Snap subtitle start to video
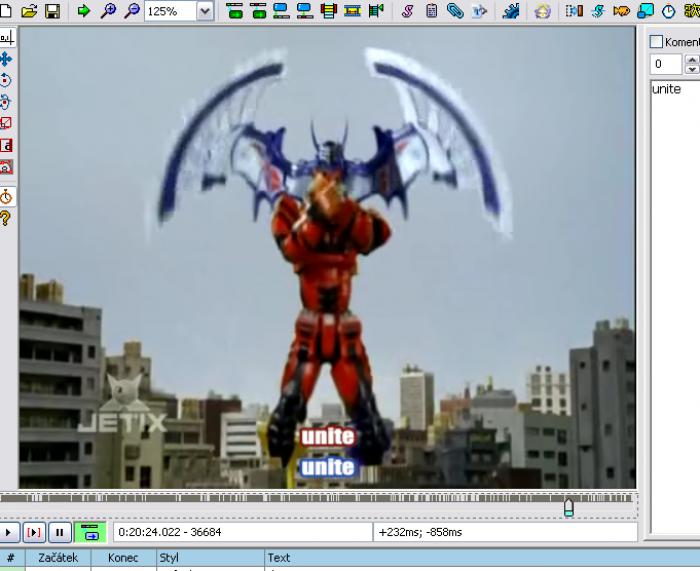 coord(281,10)
